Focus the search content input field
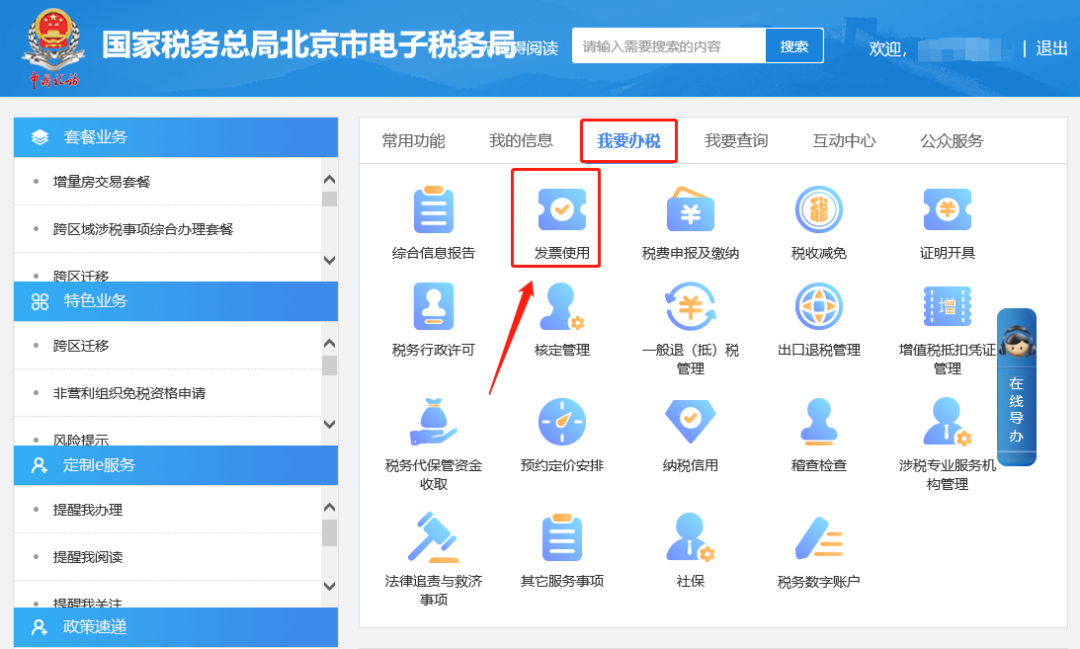 [x=669, y=46]
